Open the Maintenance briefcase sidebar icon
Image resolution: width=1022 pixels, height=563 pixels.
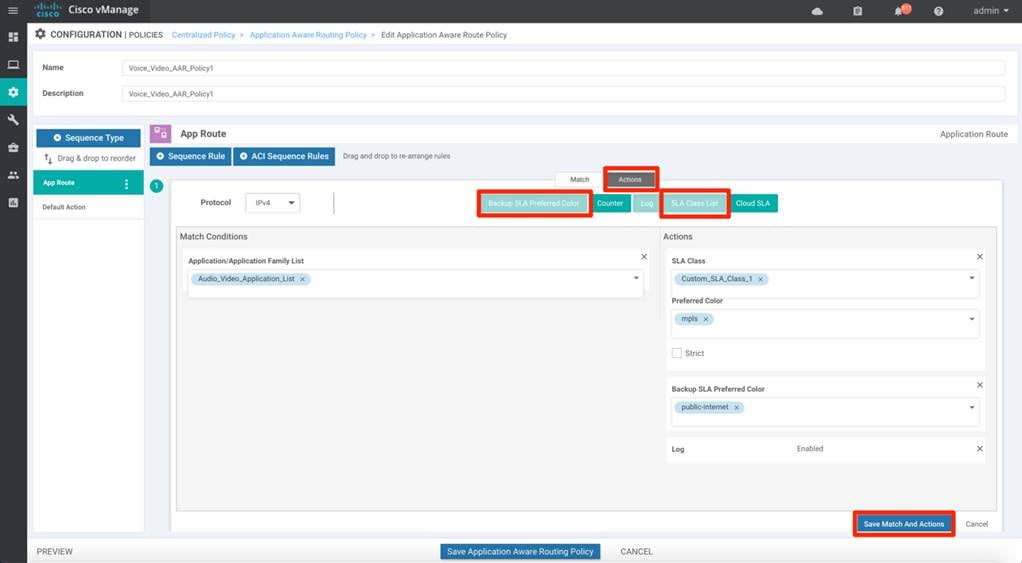point(13,147)
